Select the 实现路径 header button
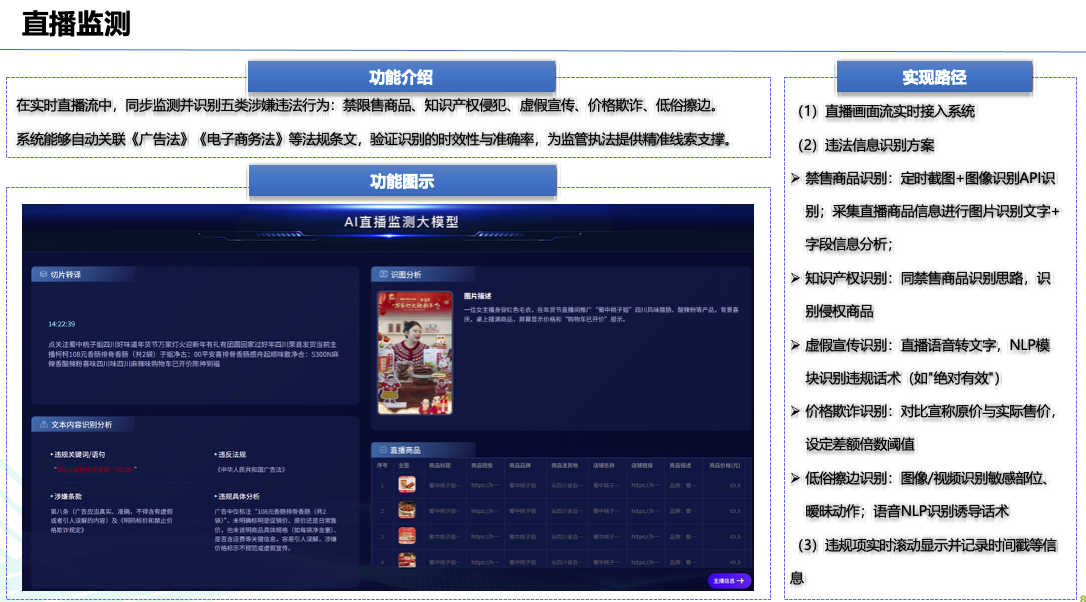This screenshot has height=602, width=1086. point(934,77)
